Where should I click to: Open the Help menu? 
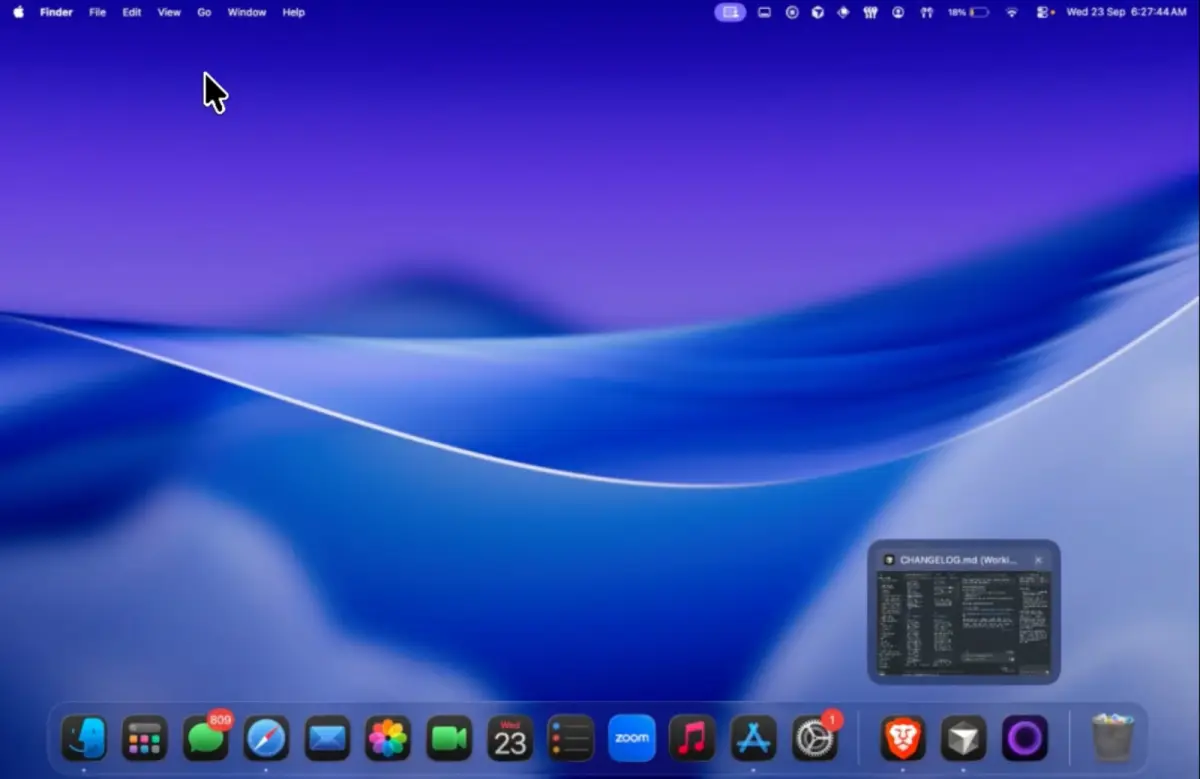coord(293,12)
